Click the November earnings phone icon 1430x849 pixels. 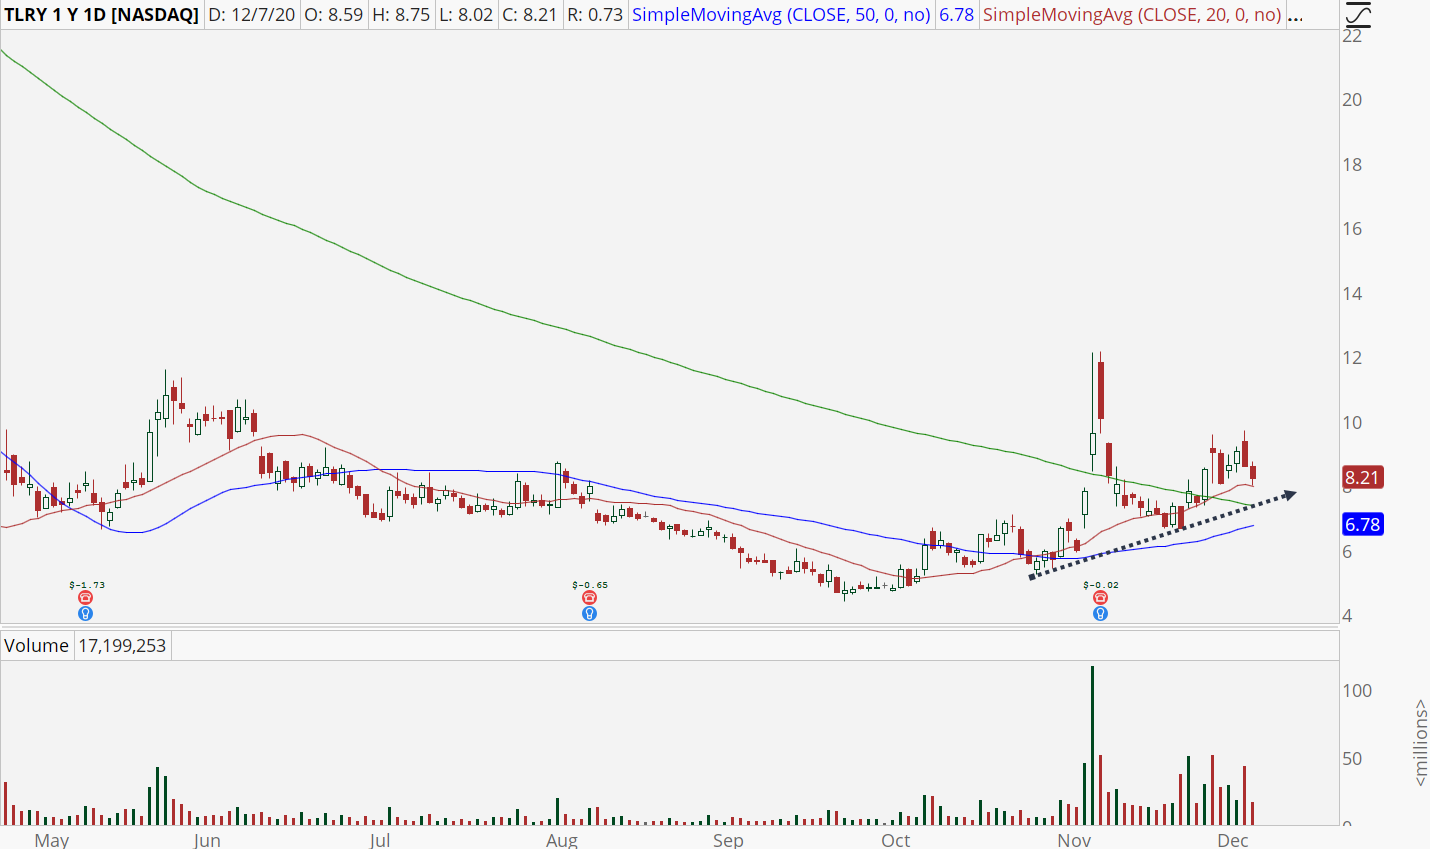(x=1100, y=598)
